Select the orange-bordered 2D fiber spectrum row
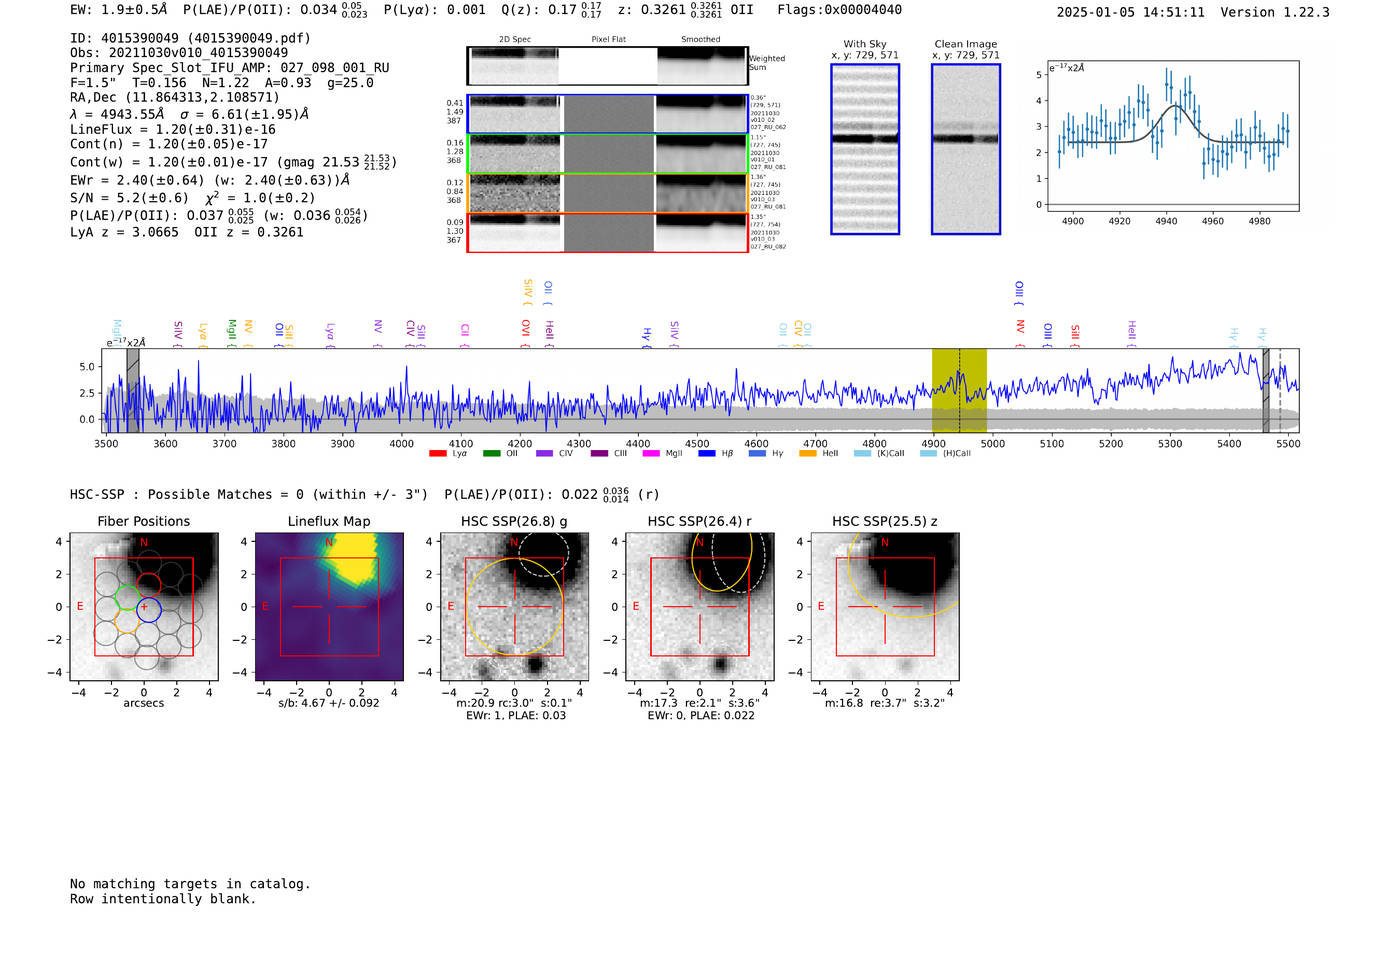Viewport: 1400px width, 953px height. pos(607,193)
